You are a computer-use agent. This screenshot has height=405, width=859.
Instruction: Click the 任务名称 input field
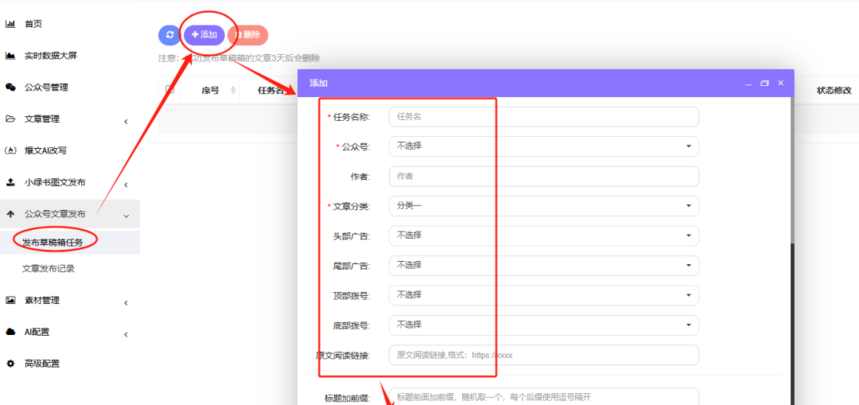[543, 116]
